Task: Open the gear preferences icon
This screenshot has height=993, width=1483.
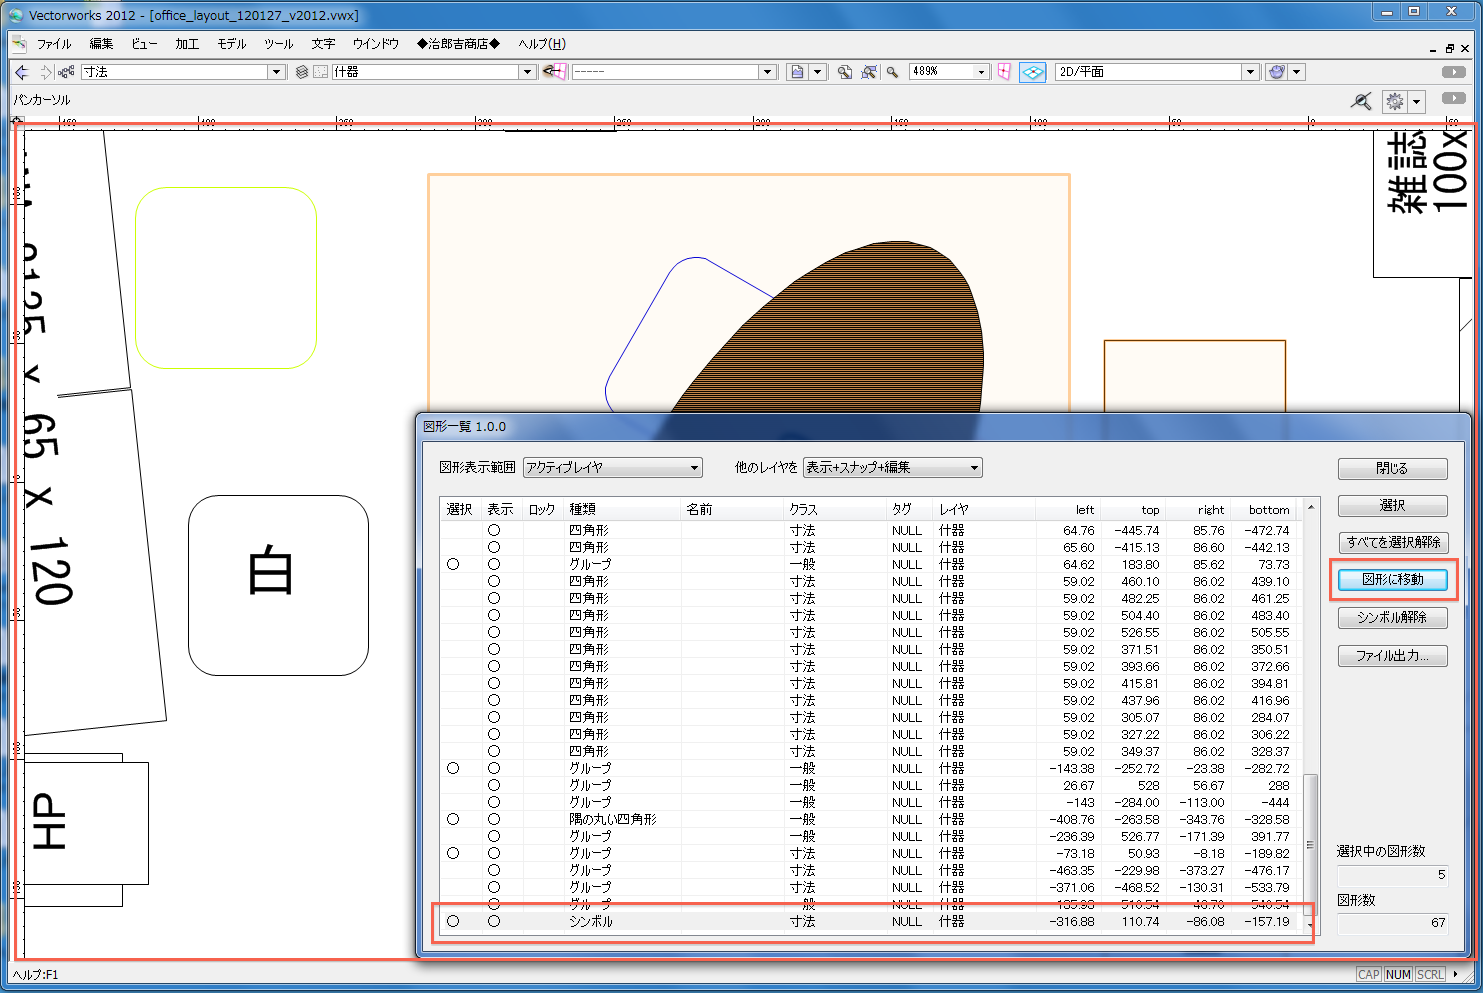Action: click(x=1395, y=101)
